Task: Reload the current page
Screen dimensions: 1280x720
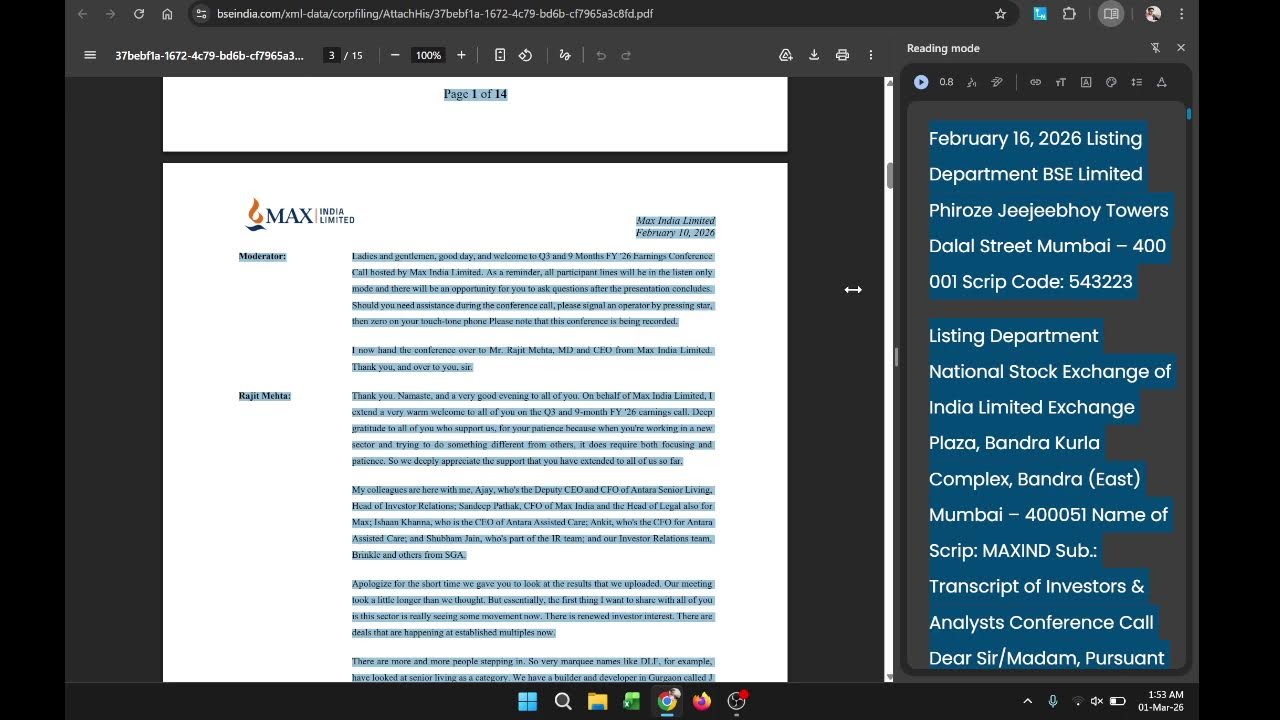Action: click(139, 14)
